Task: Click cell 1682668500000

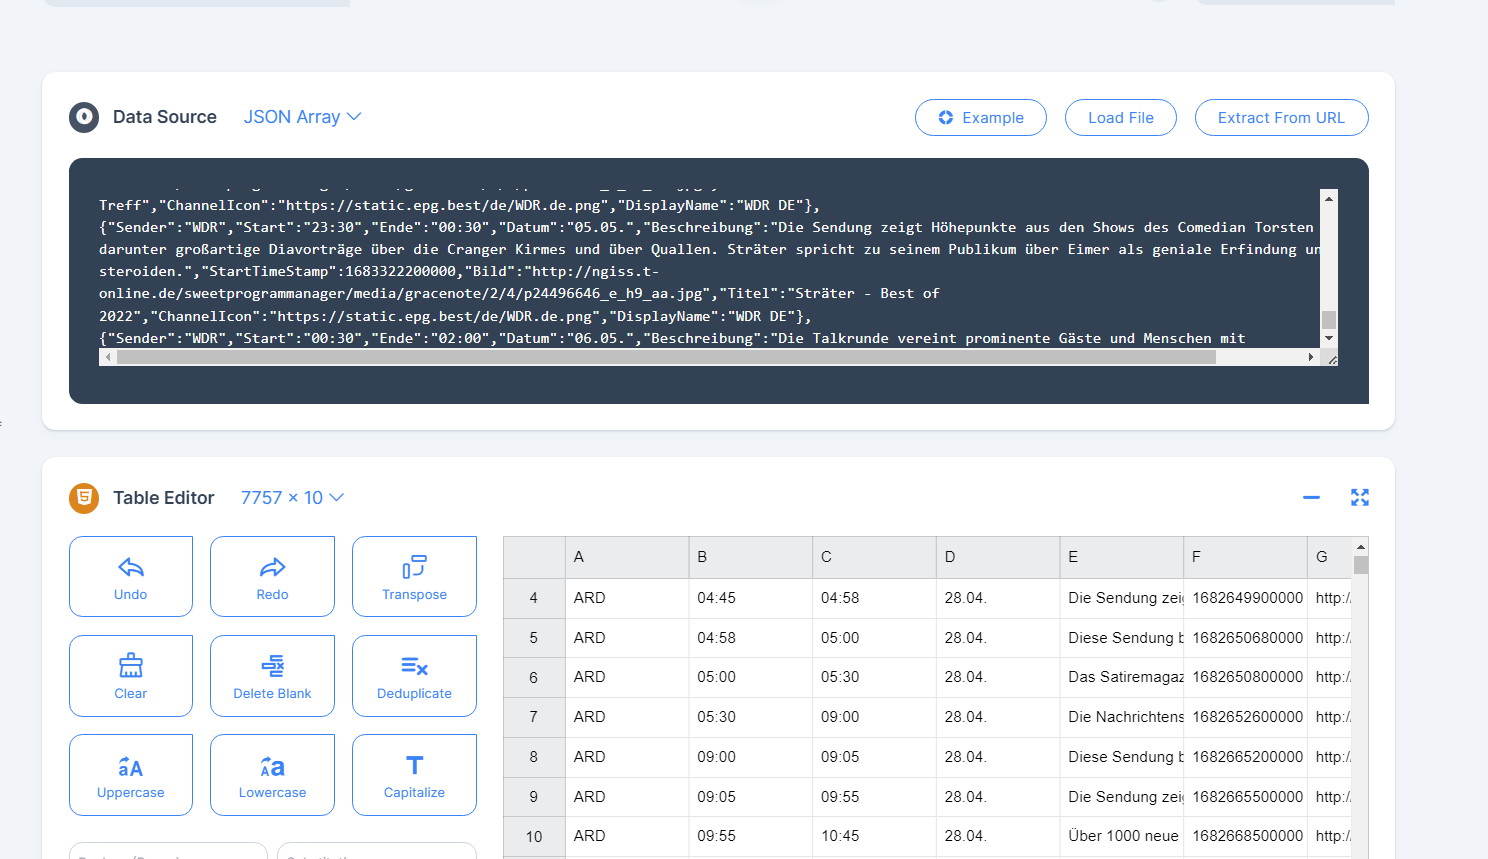Action: click(1245, 836)
